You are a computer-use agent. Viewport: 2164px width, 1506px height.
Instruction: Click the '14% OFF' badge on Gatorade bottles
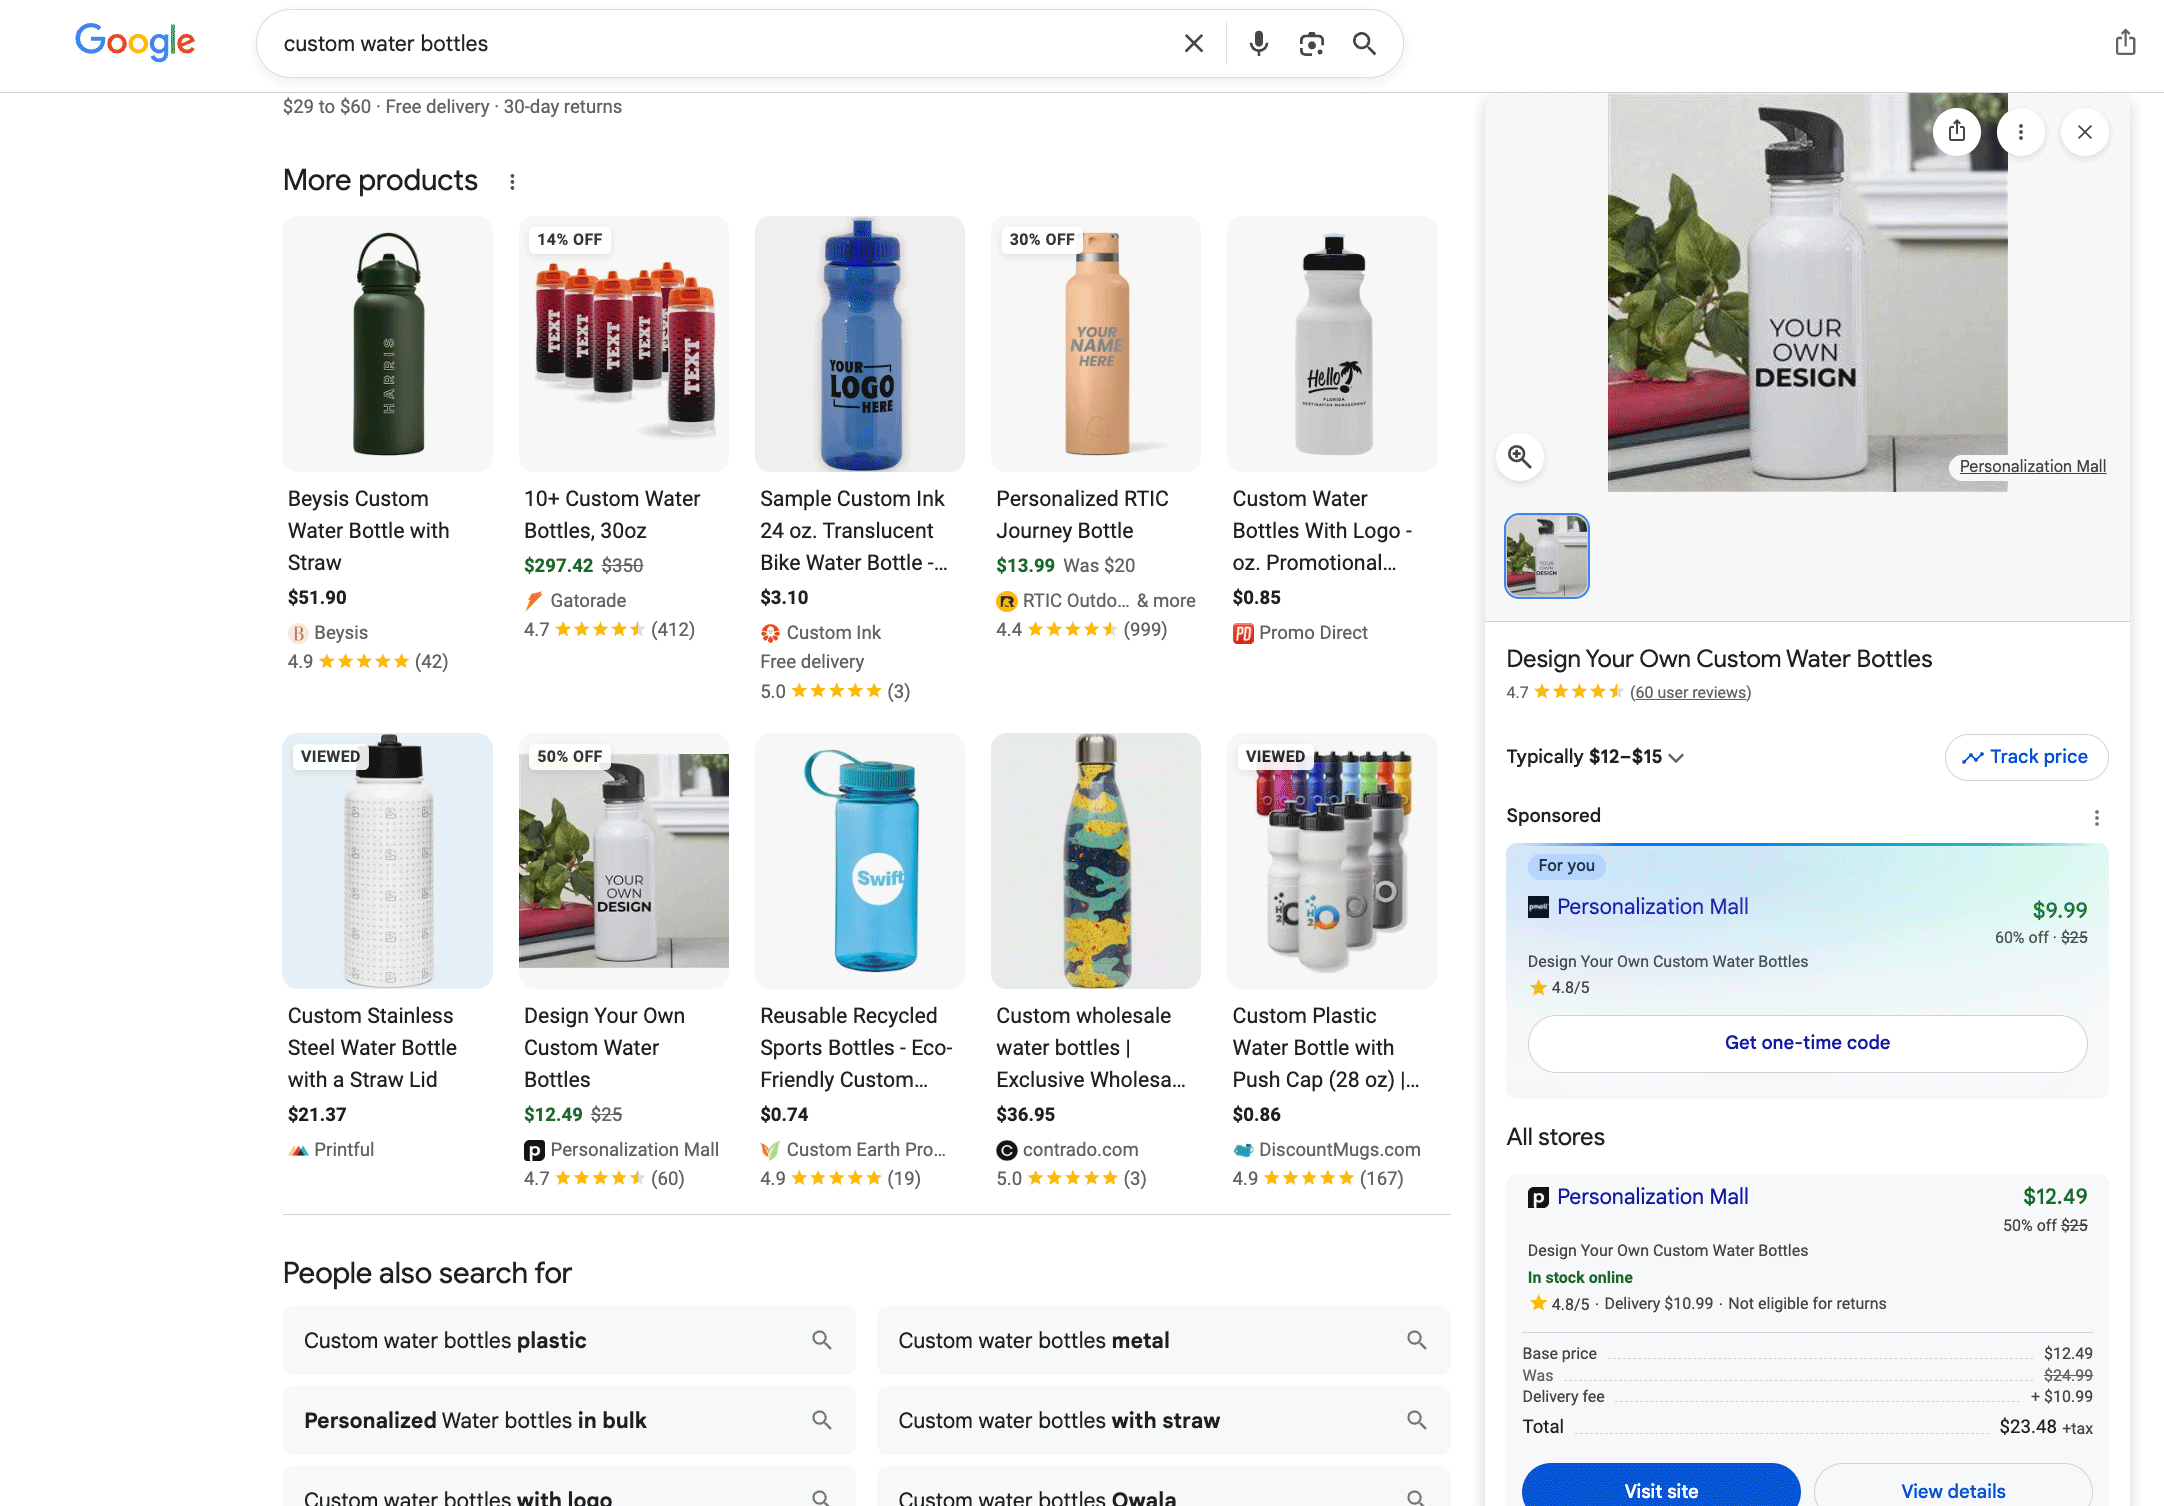[569, 240]
